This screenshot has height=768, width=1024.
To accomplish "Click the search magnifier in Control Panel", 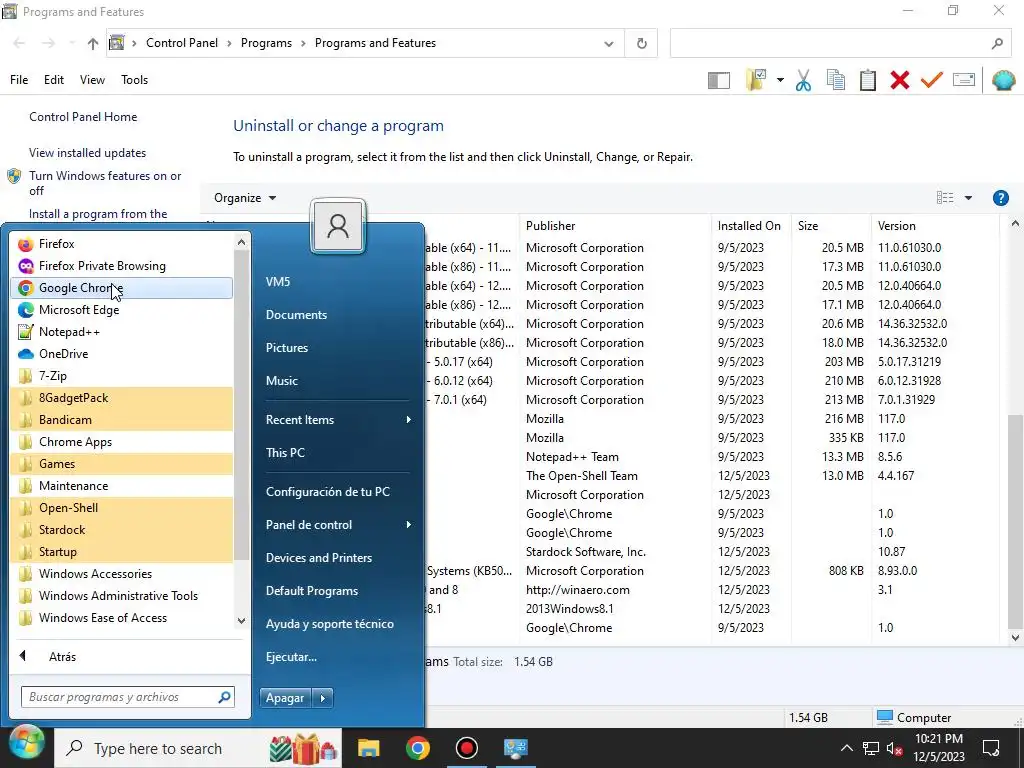I will 997,44.
